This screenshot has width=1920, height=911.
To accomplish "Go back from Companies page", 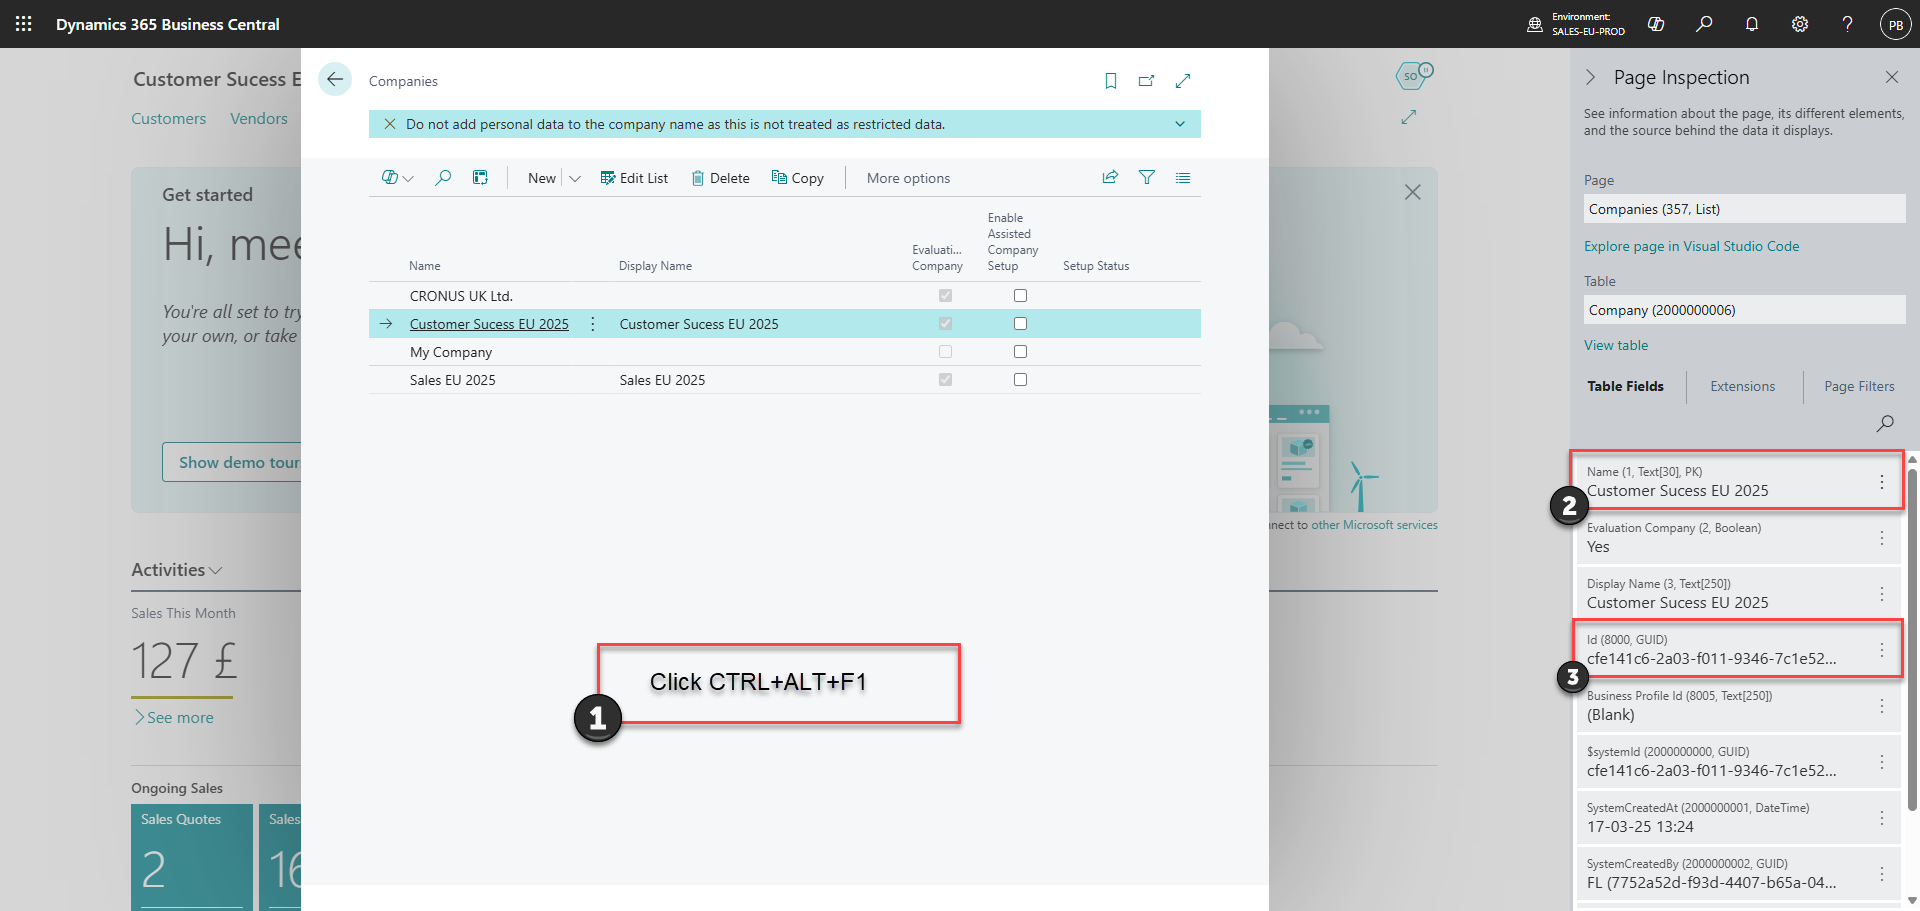I will point(335,79).
